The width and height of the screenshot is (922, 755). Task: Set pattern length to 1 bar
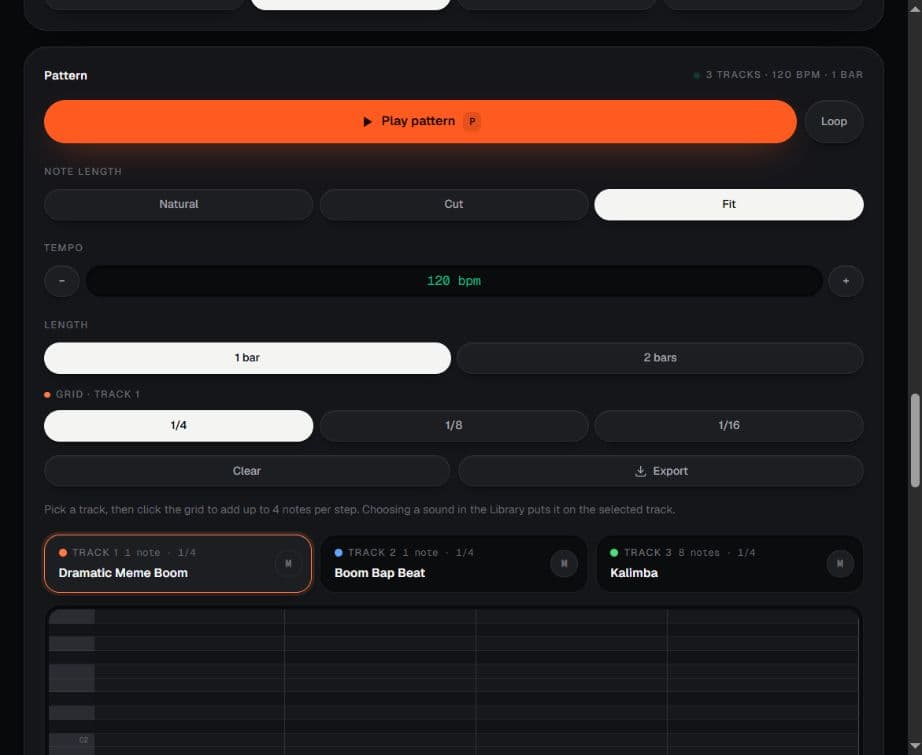(x=247, y=358)
